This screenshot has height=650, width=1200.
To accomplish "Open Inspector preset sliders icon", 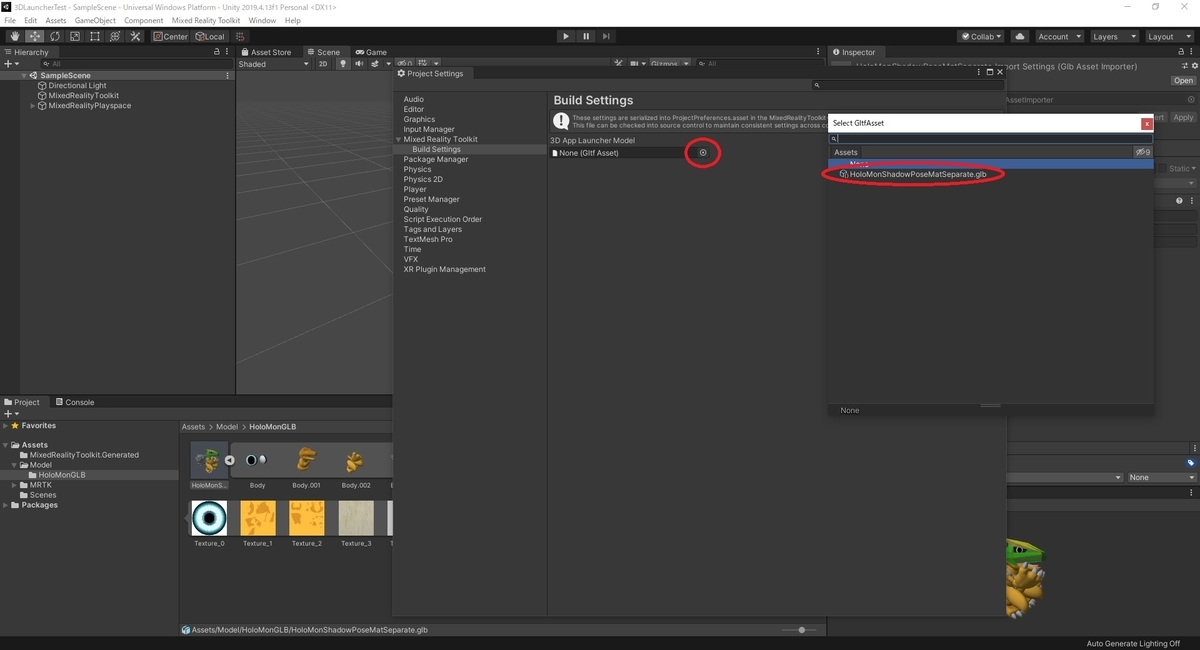I will tap(1186, 66).
